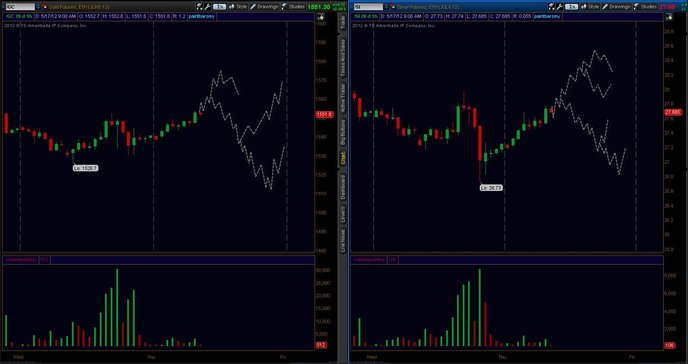Open the Style menu on the gold chart
This screenshot has width=688, height=364.
coord(238,7)
